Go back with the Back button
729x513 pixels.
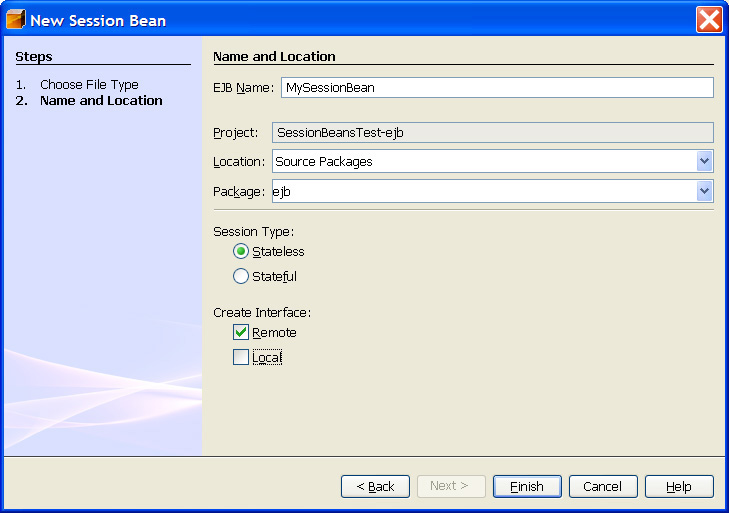[x=375, y=486]
